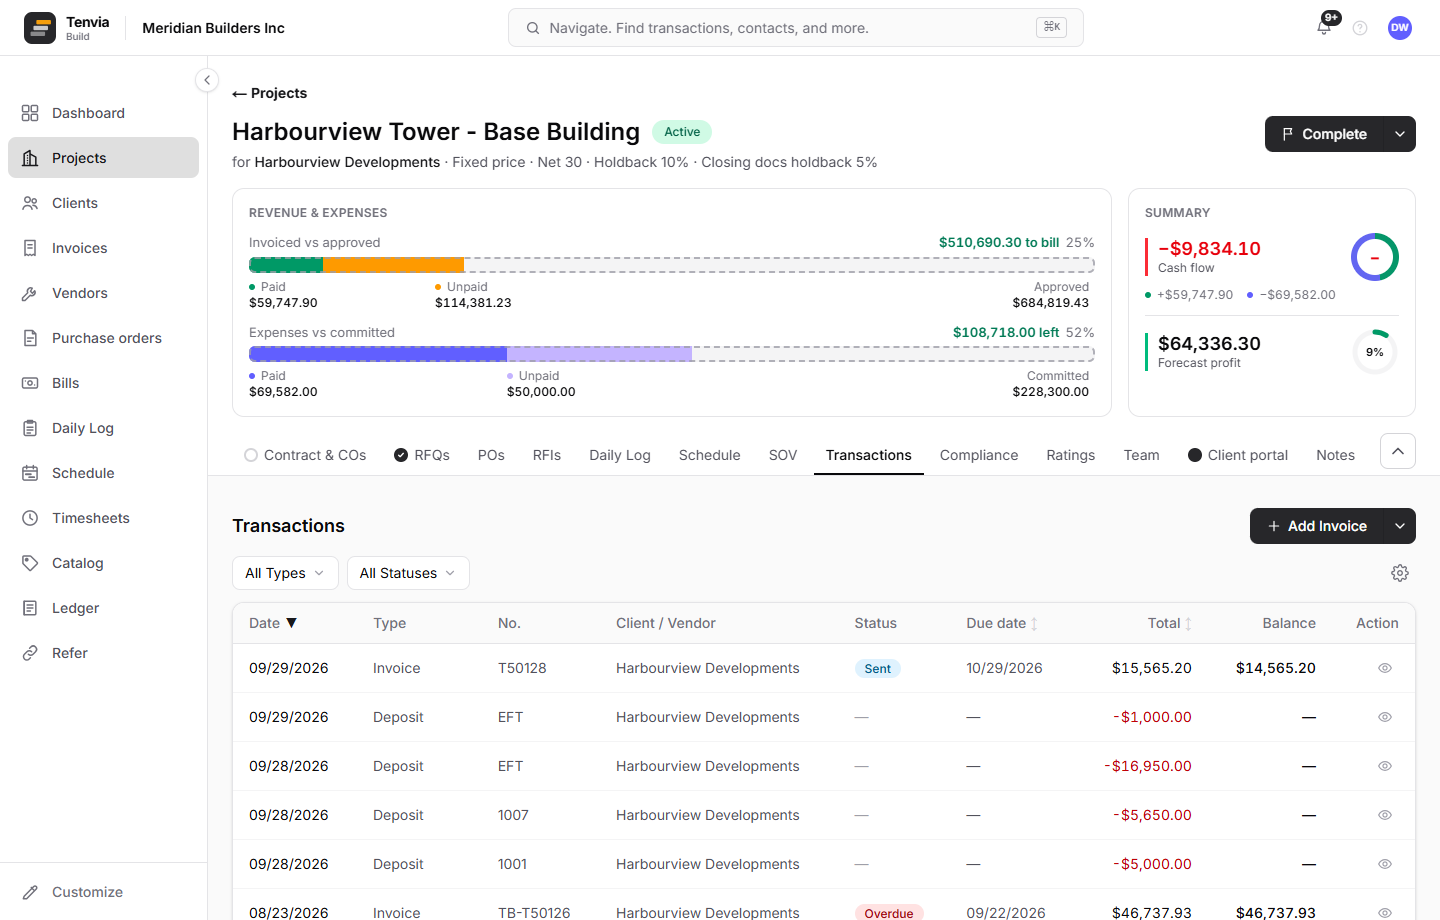Click the Sent status badge

(x=877, y=669)
